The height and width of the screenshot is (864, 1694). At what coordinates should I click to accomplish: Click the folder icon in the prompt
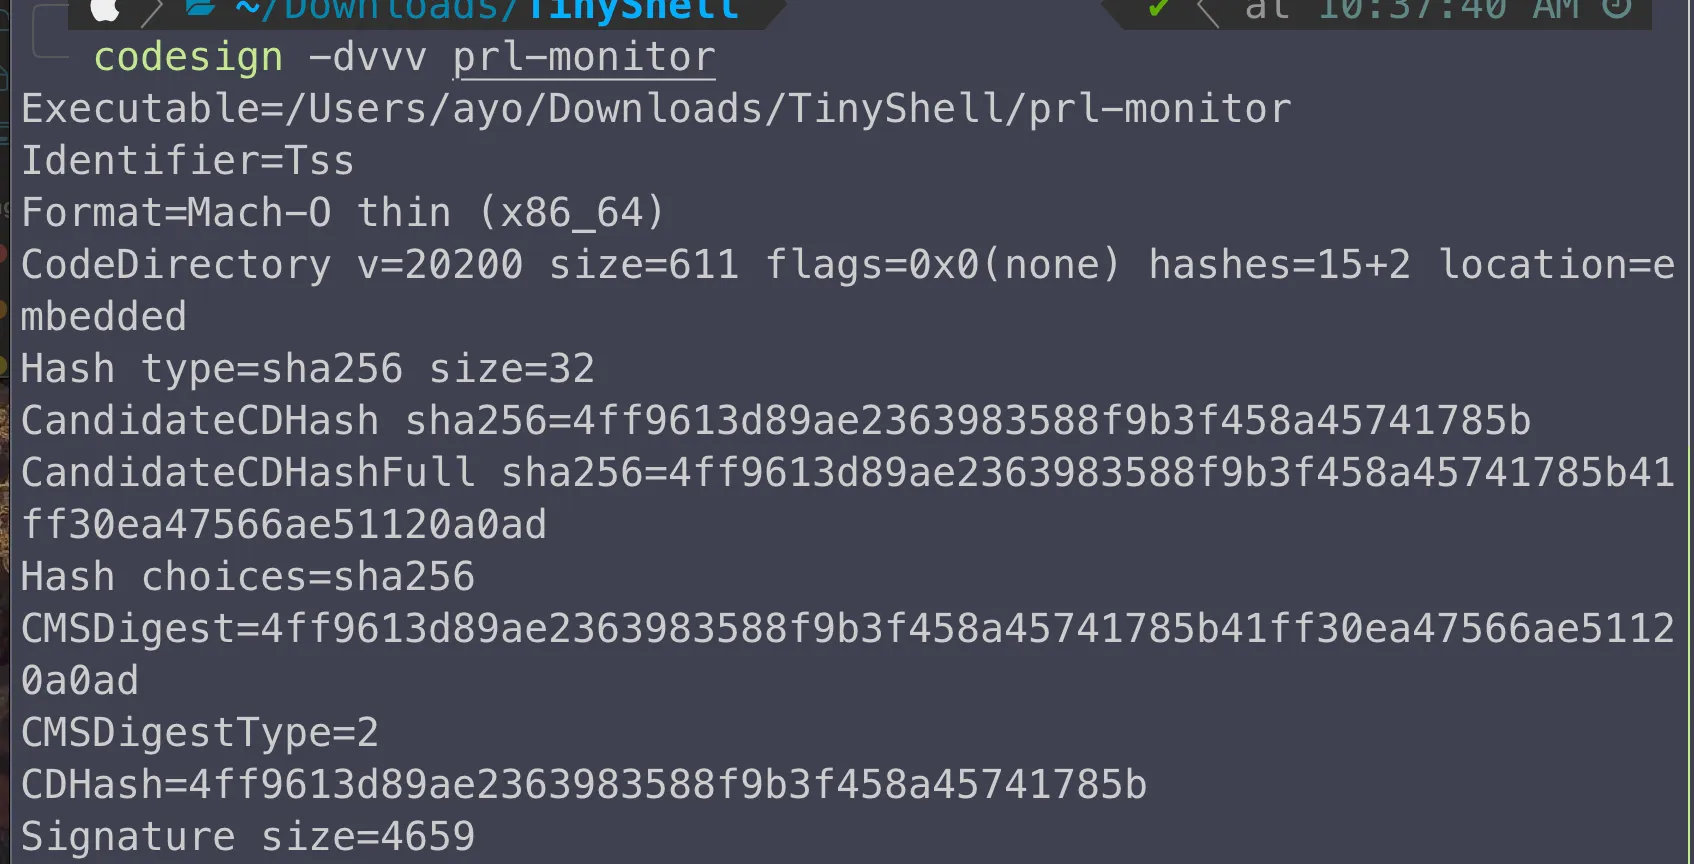coord(201,8)
